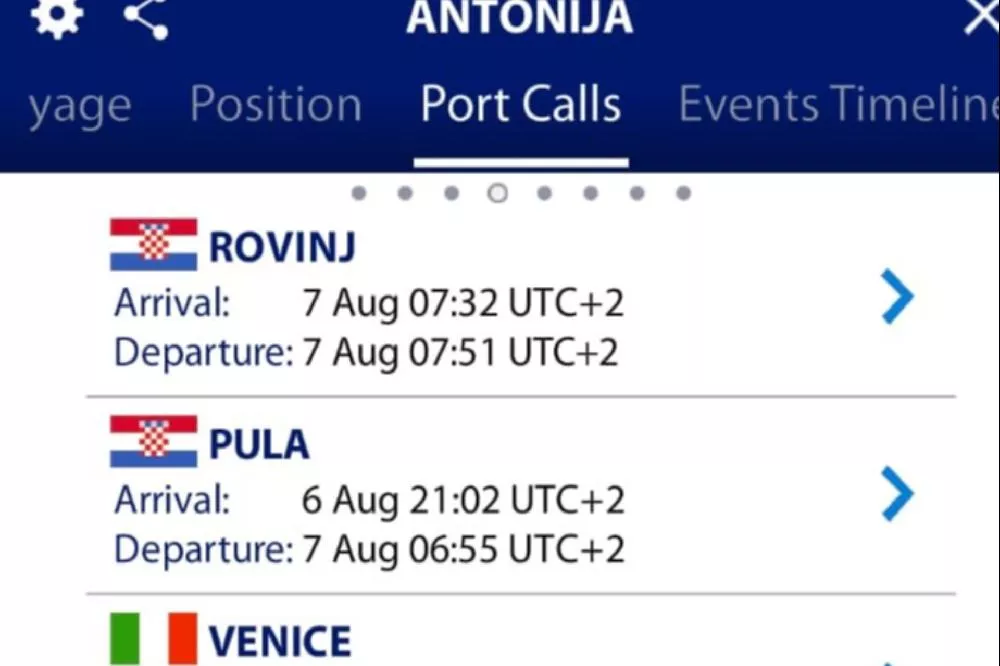Tap the ANTONIJA vessel title
Viewport: 1000px width, 666px height.
tap(520, 17)
